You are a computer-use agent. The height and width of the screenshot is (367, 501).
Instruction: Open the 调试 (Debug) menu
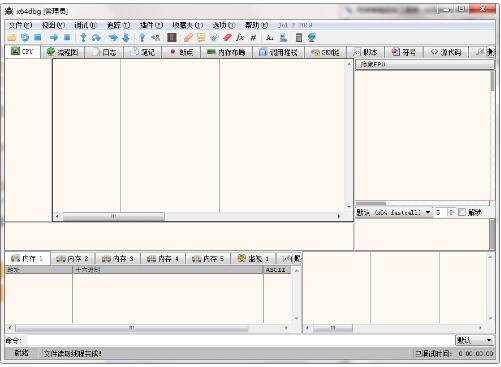85,25
